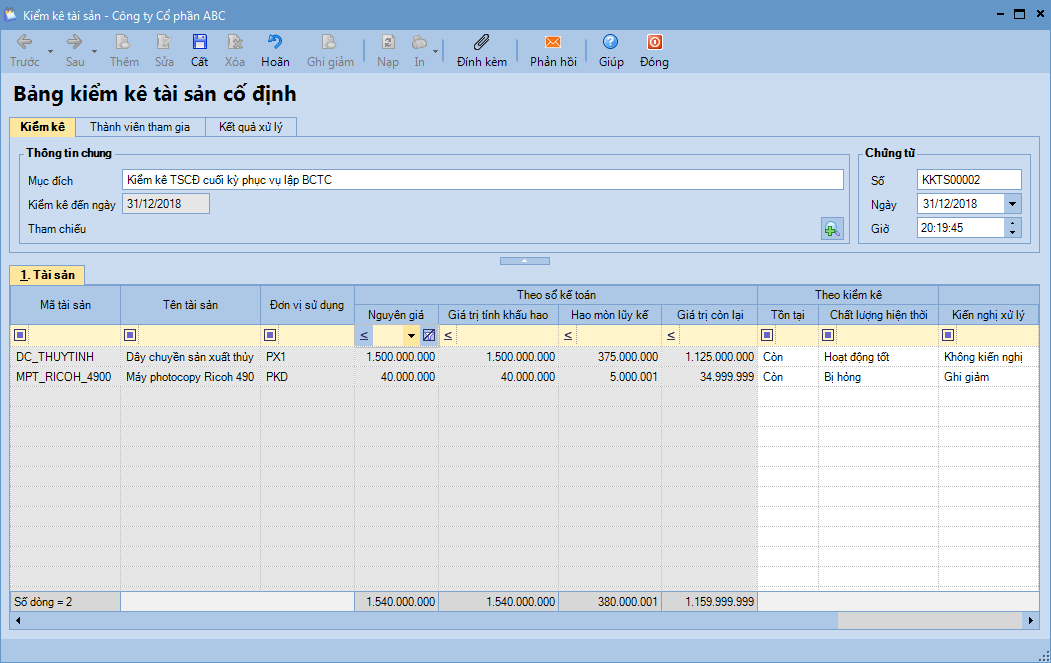Switch to the Thành viên tham gia tab
Image resolution: width=1051 pixels, height=663 pixels.
click(x=139, y=127)
